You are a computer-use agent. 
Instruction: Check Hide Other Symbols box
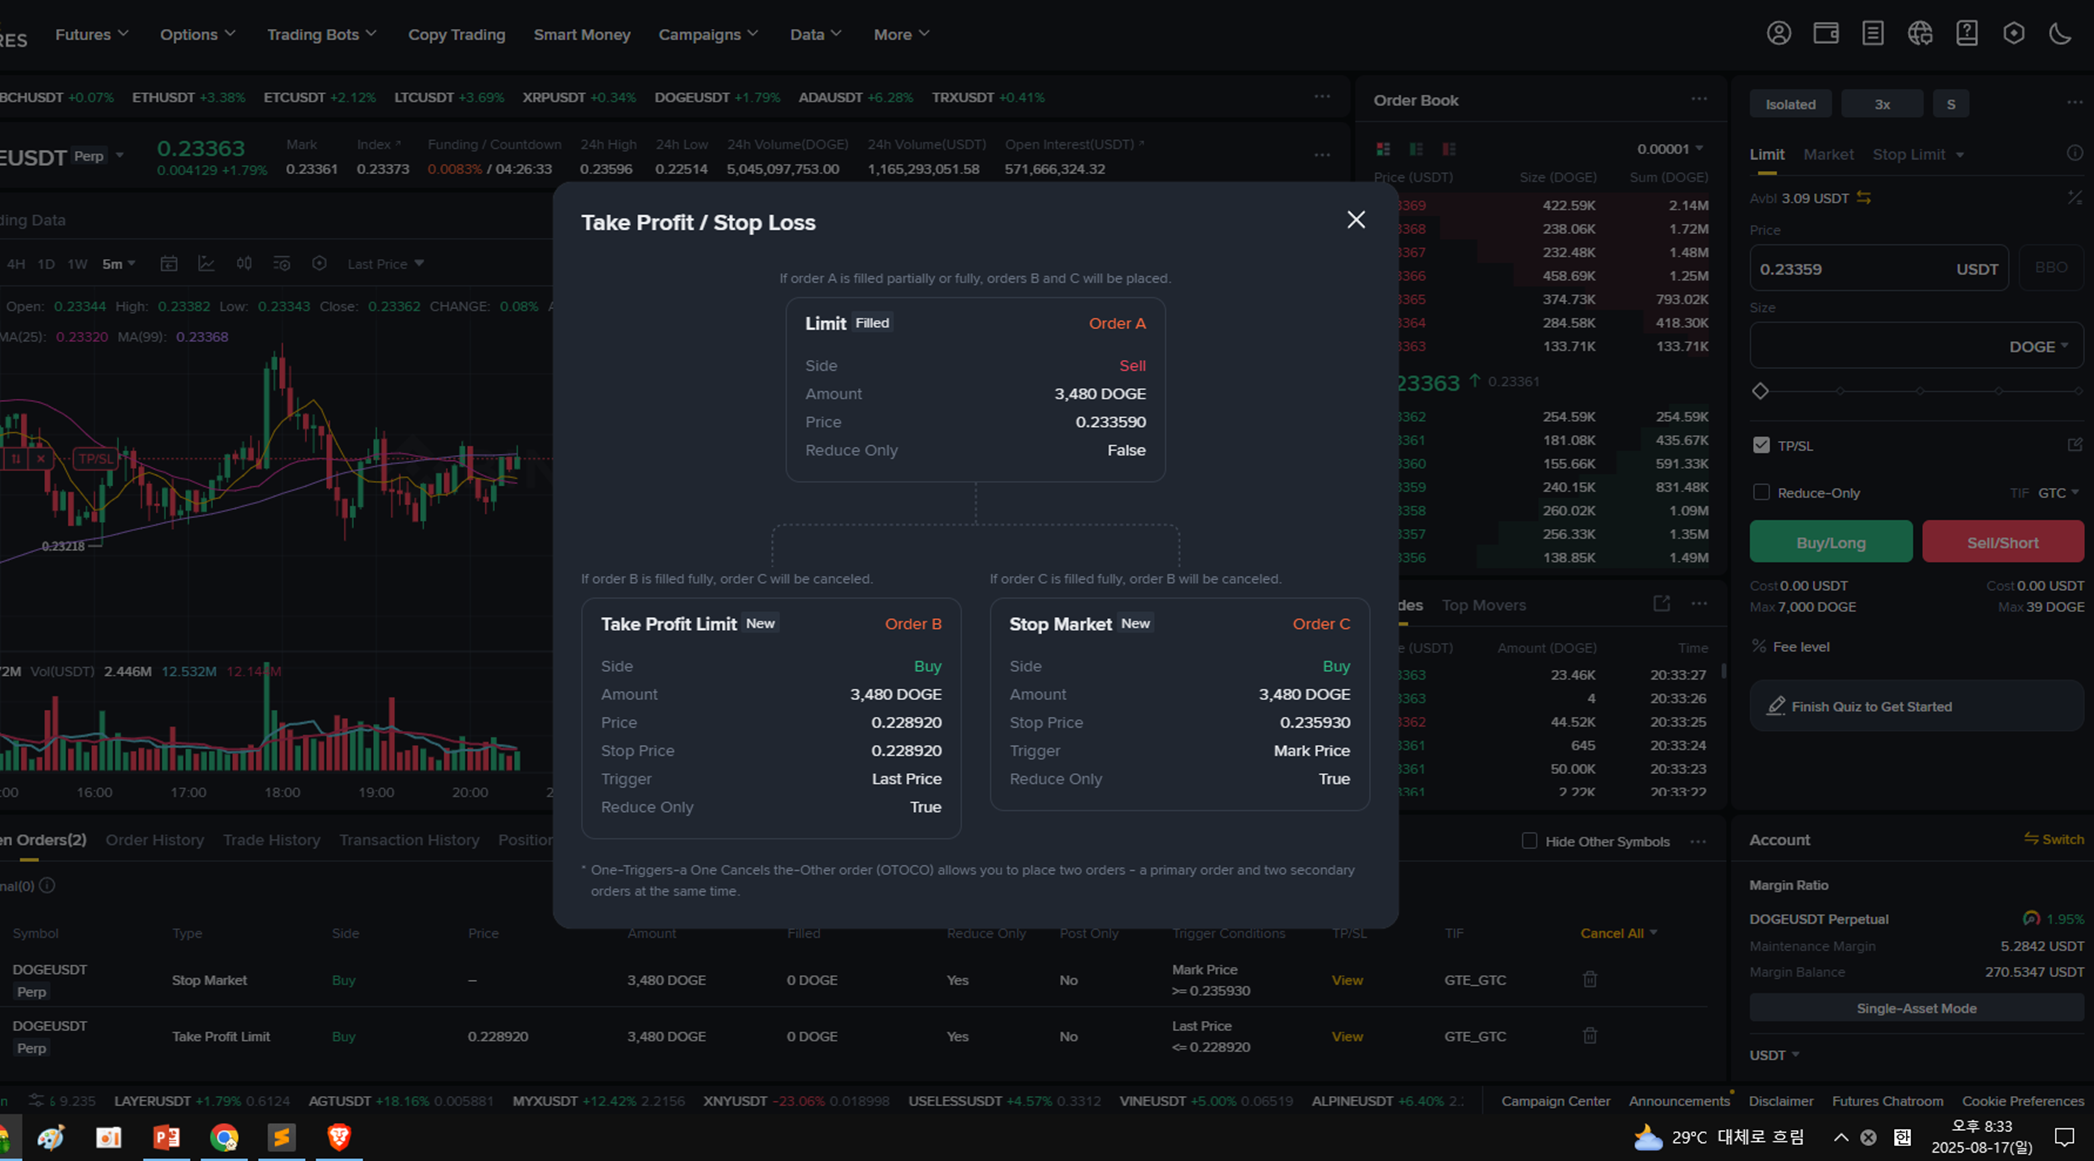point(1529,841)
